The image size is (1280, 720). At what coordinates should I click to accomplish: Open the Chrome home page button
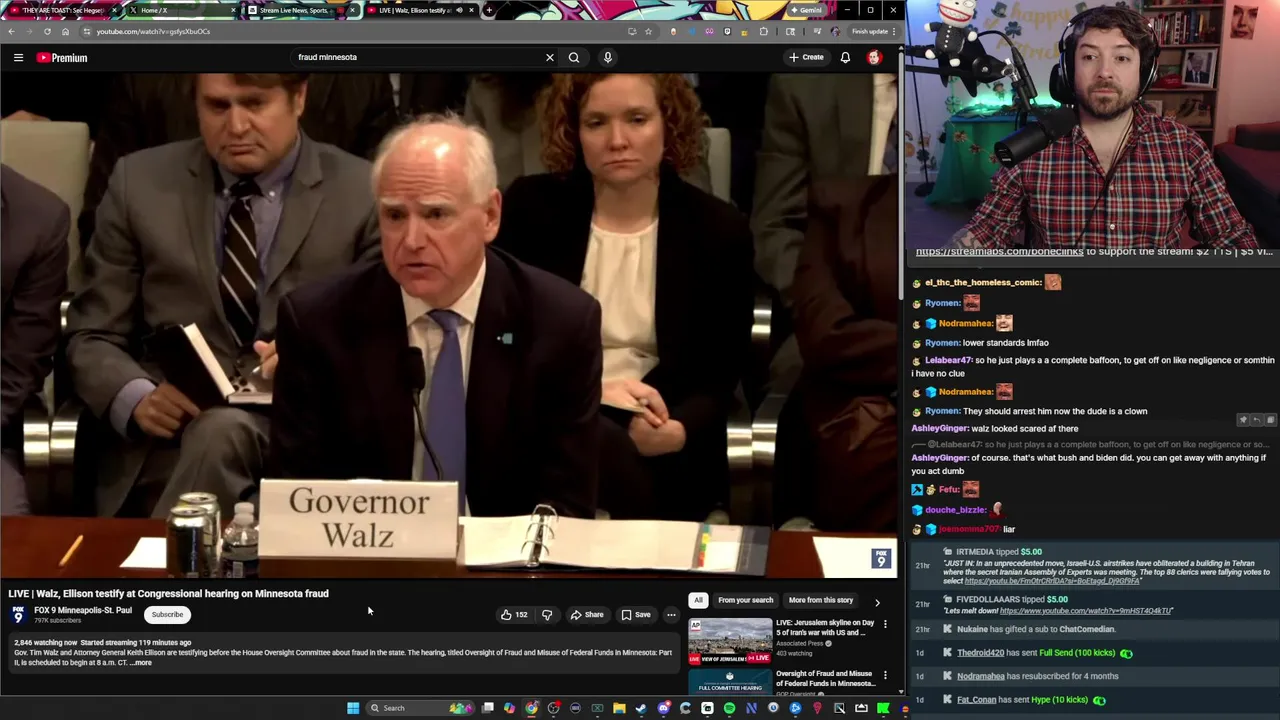click(65, 31)
